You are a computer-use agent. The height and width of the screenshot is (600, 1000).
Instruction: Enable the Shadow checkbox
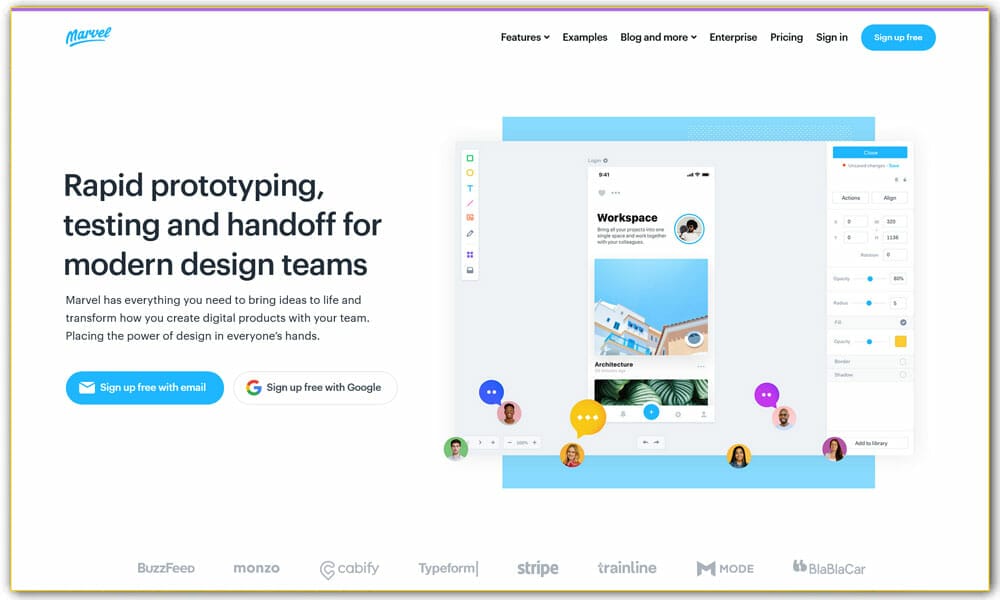tap(903, 375)
